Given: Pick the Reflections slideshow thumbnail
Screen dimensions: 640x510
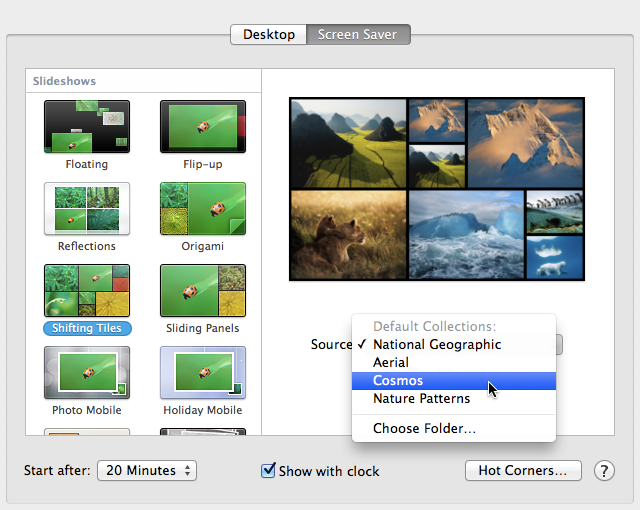Looking at the screenshot, I should (87, 208).
